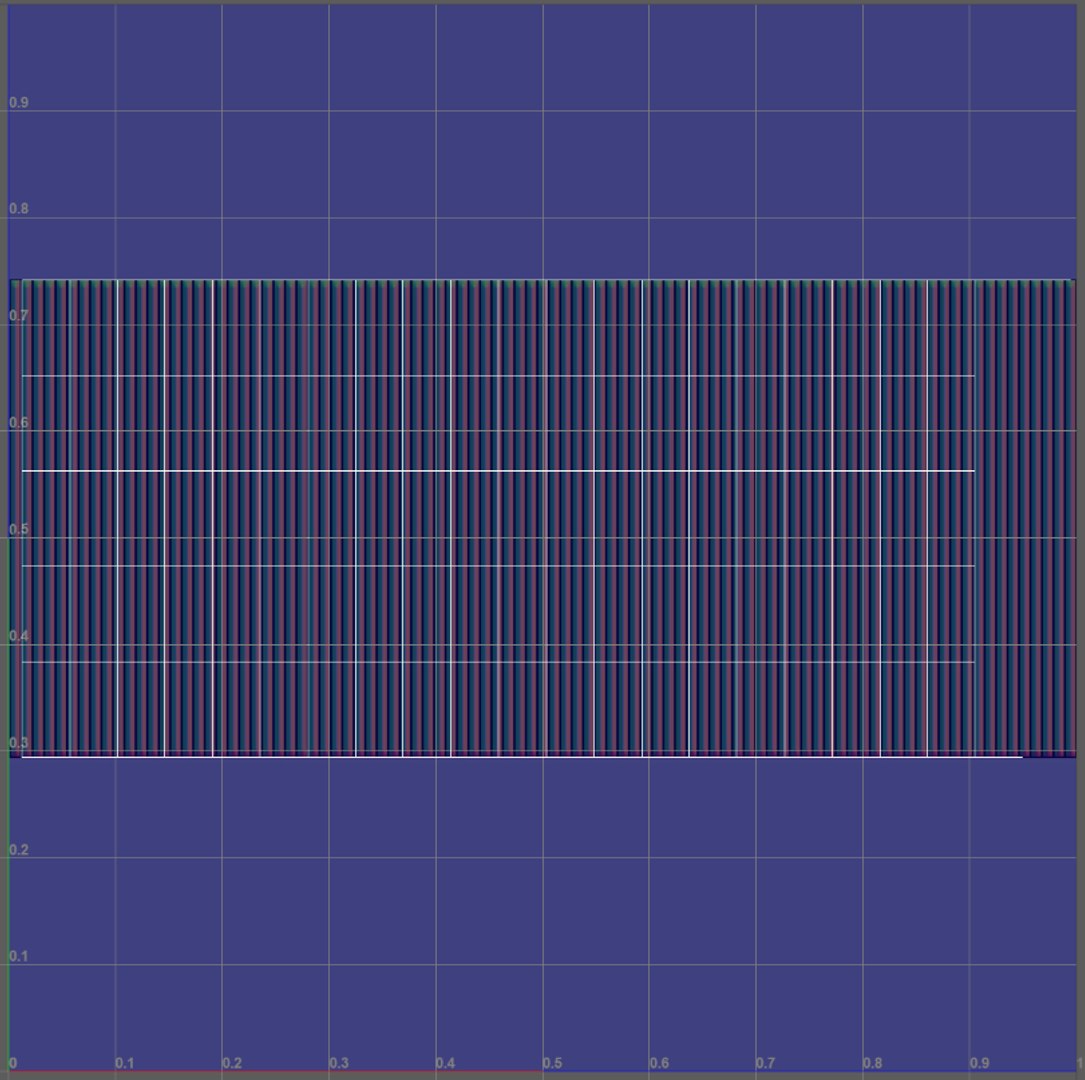Click the 0.6 label on the horizontal axis
This screenshot has height=1080, width=1085.
[x=659, y=1063]
